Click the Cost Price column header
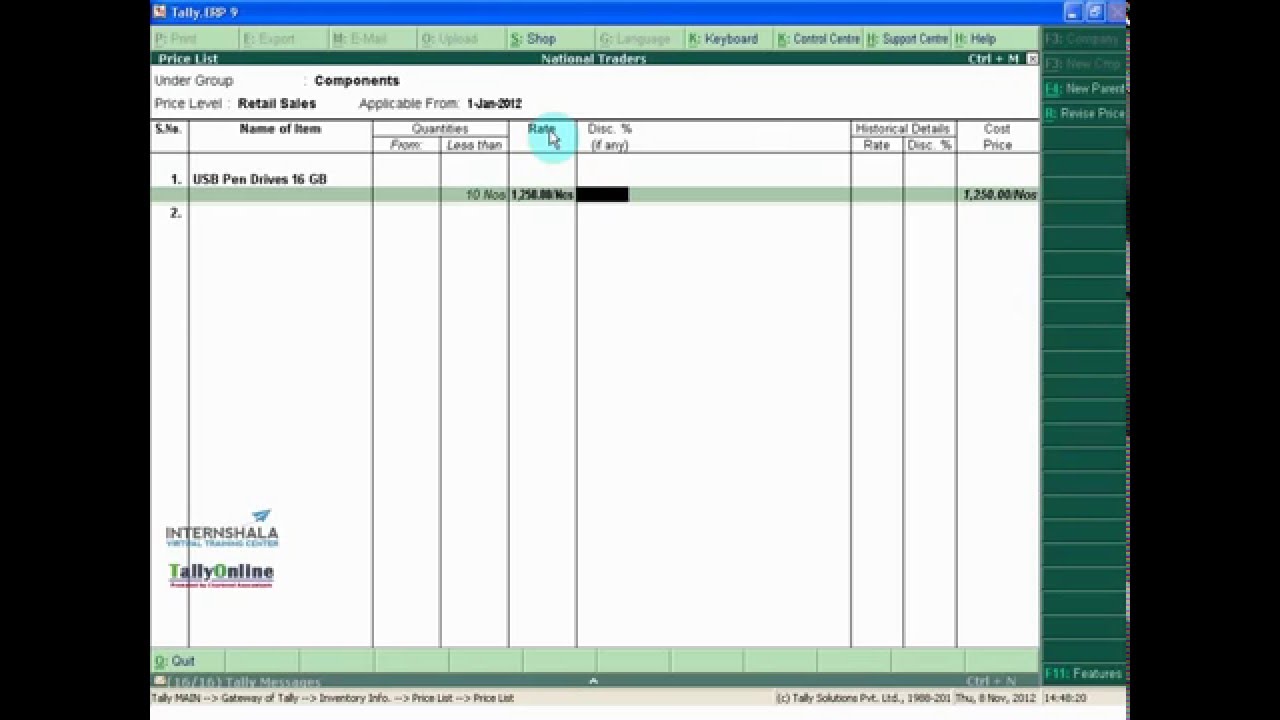The height and width of the screenshot is (720, 1280). (x=997, y=137)
